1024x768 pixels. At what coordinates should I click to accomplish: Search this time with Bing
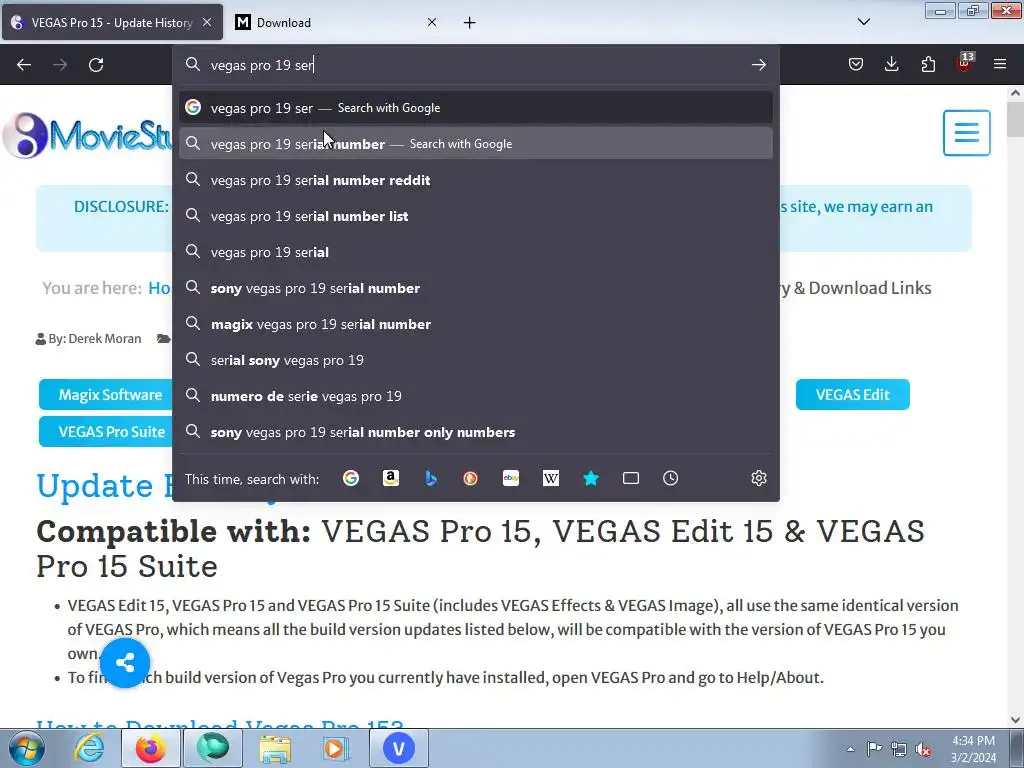tap(431, 479)
